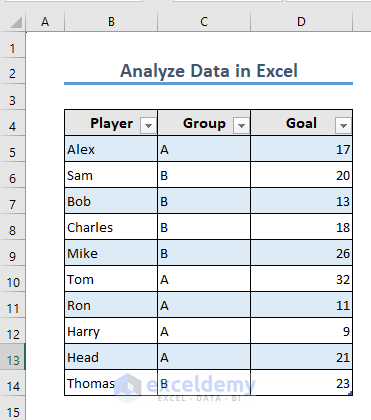Click Tom's goal value 32
This screenshot has height=420, width=371.
(301, 279)
